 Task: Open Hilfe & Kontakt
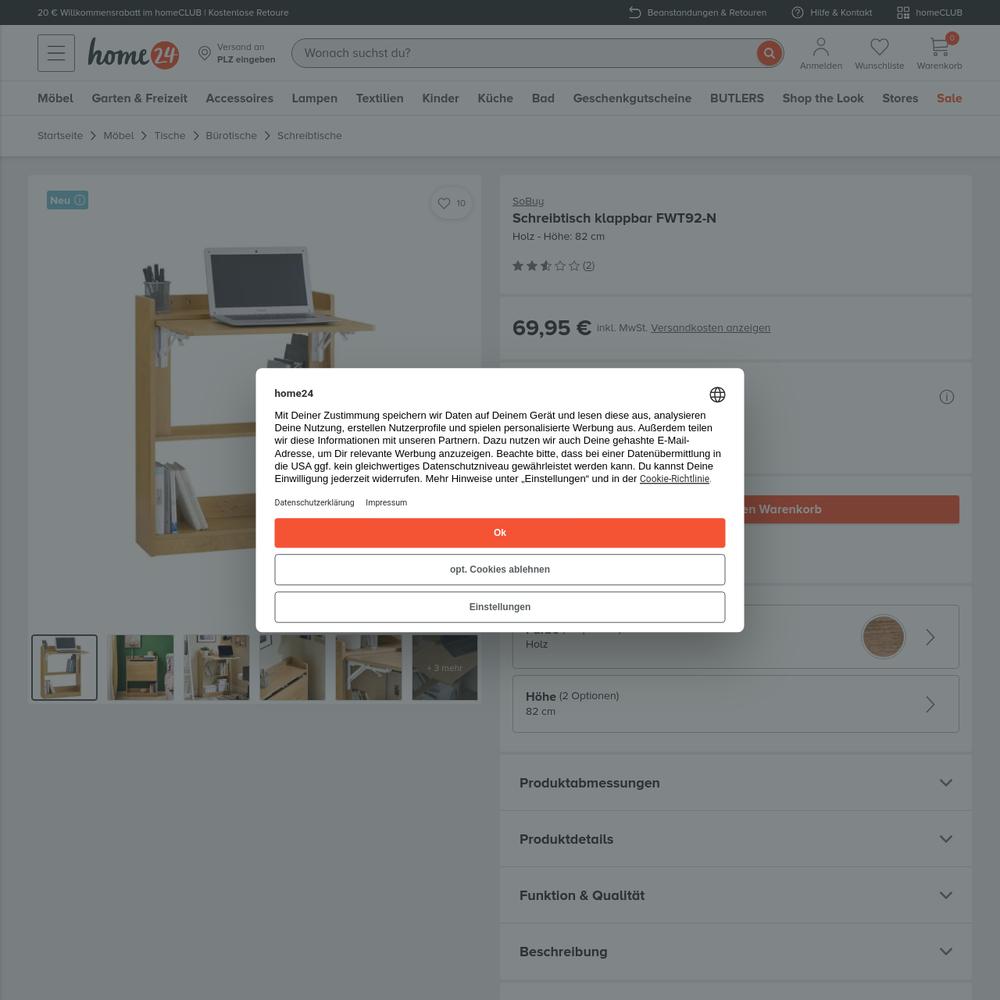832,13
